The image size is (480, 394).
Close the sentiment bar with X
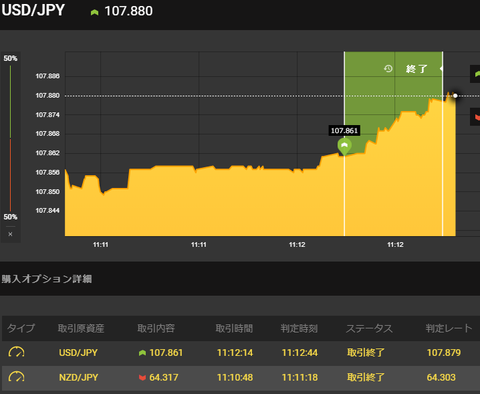[x=10, y=234]
